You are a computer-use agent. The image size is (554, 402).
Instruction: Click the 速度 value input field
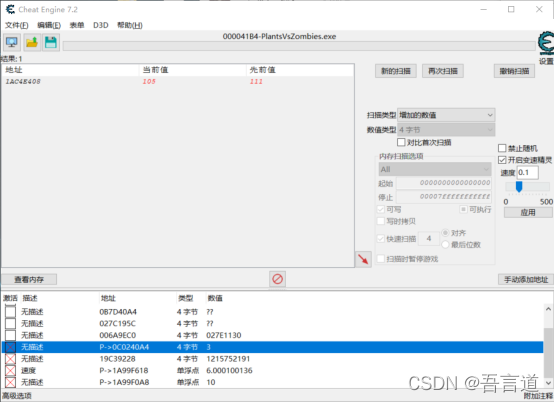(528, 172)
